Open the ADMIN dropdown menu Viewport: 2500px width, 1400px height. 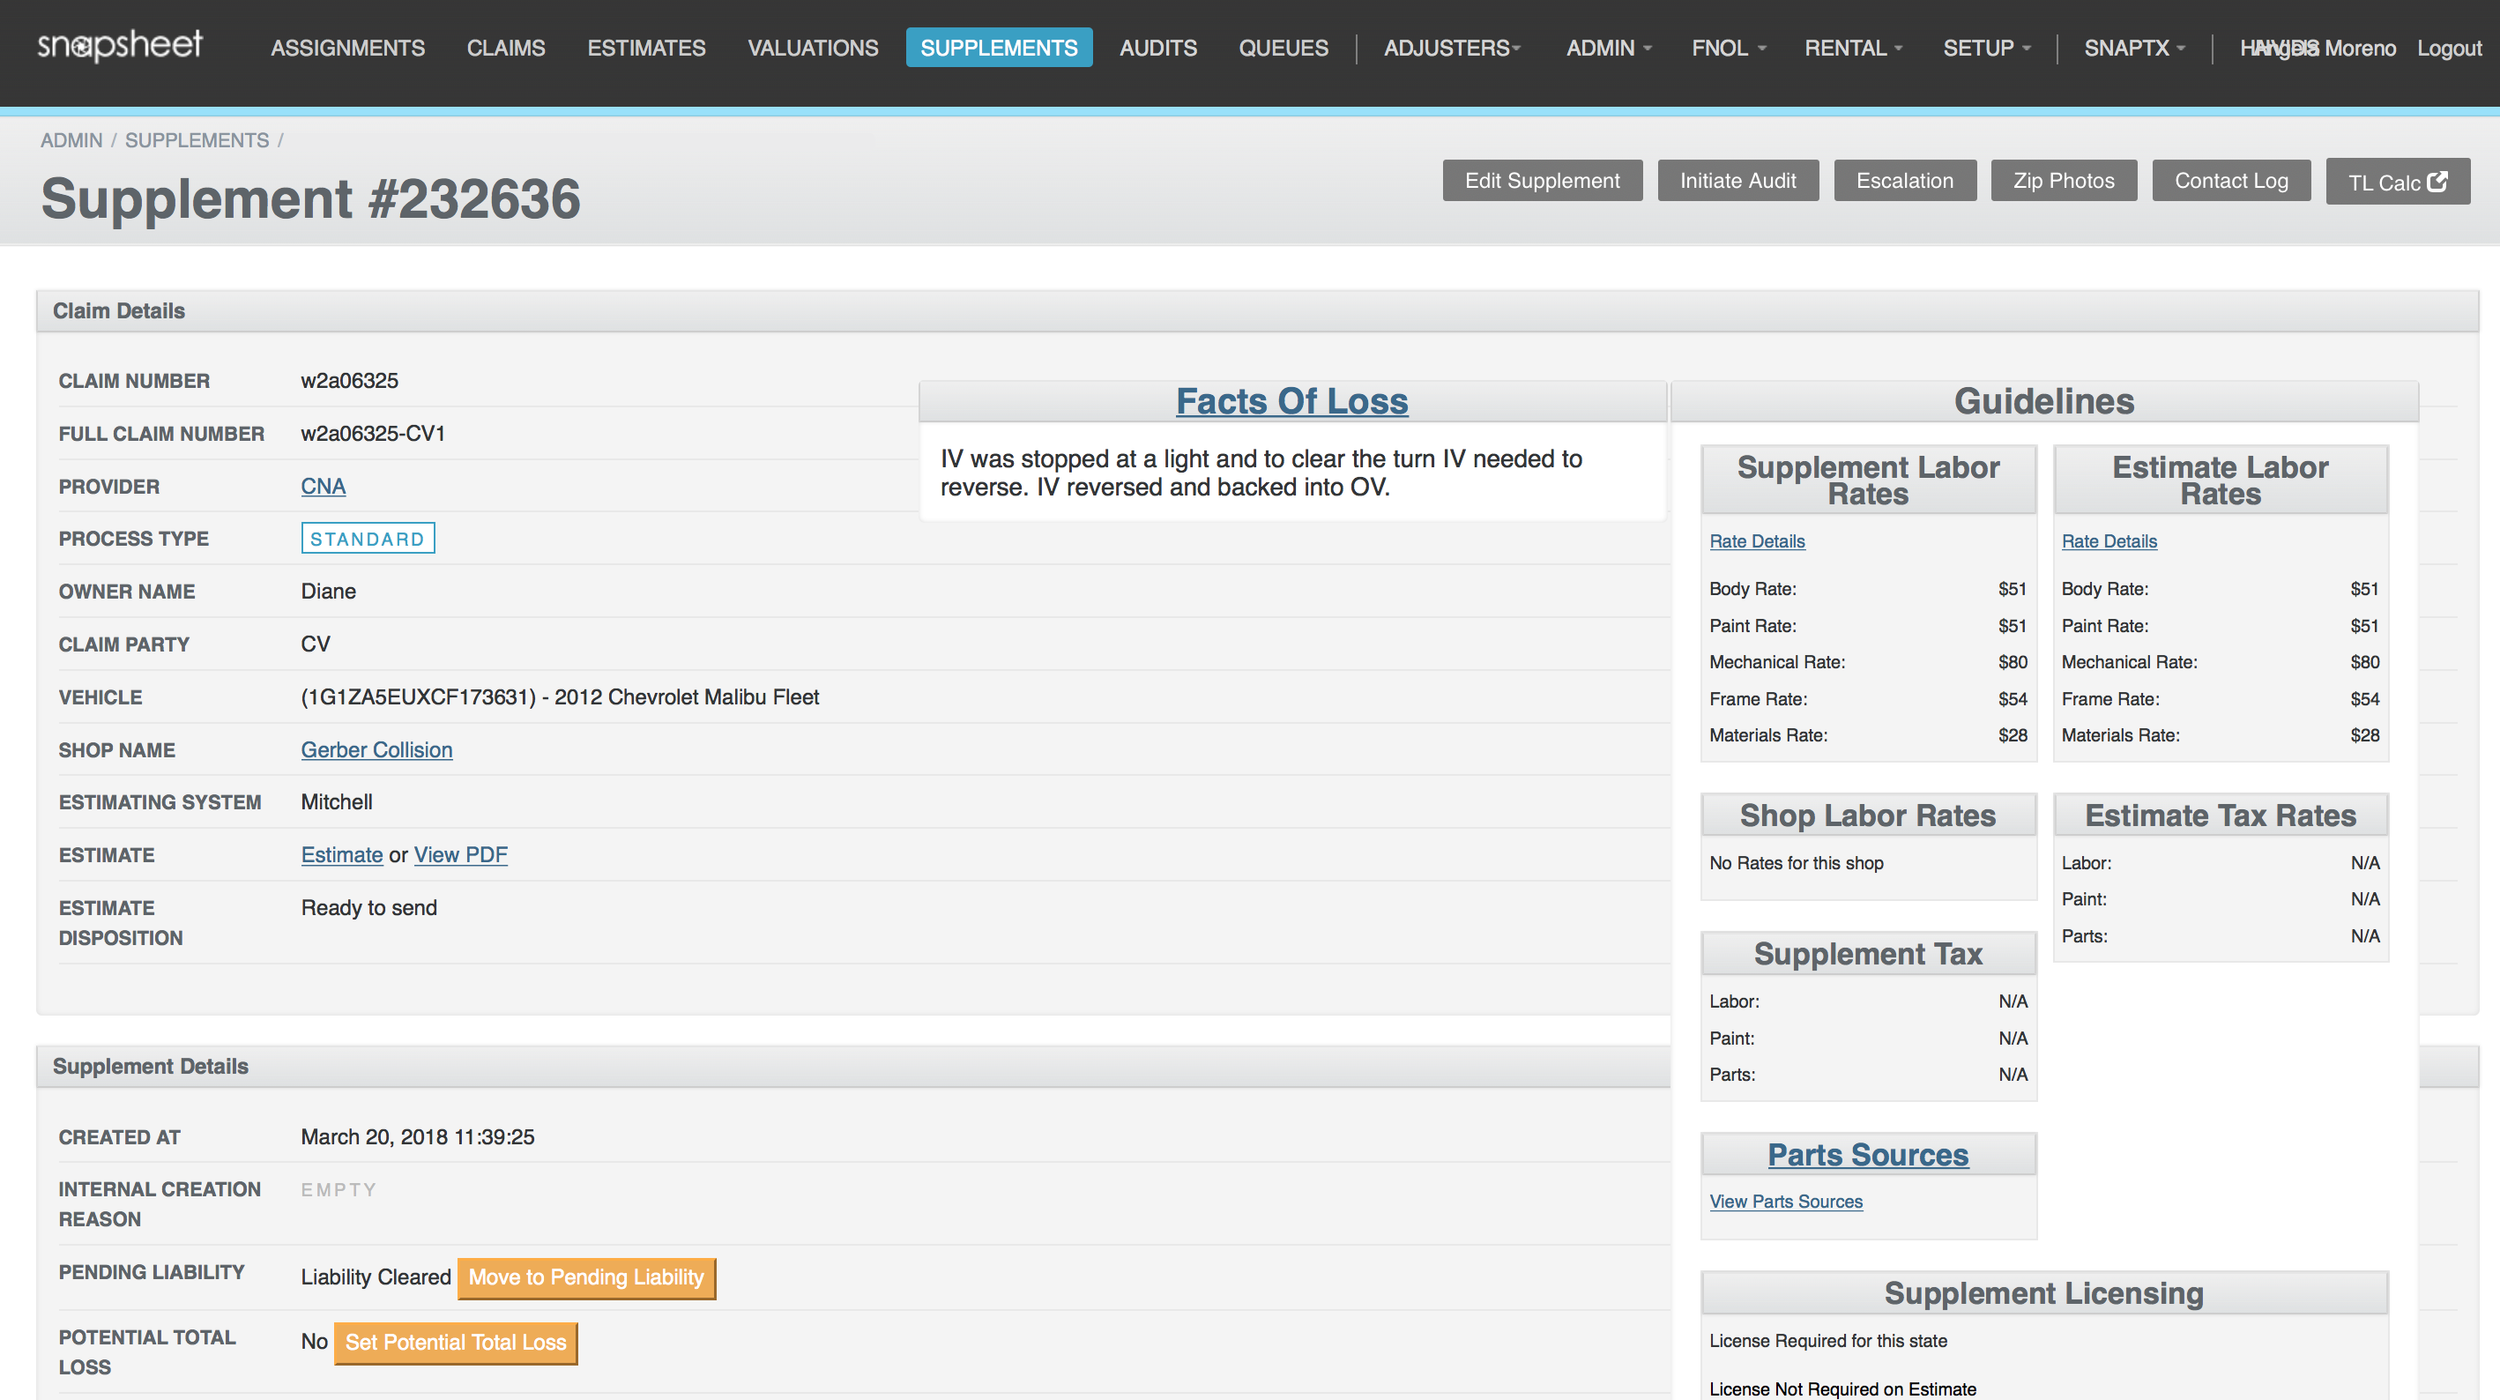point(1608,48)
